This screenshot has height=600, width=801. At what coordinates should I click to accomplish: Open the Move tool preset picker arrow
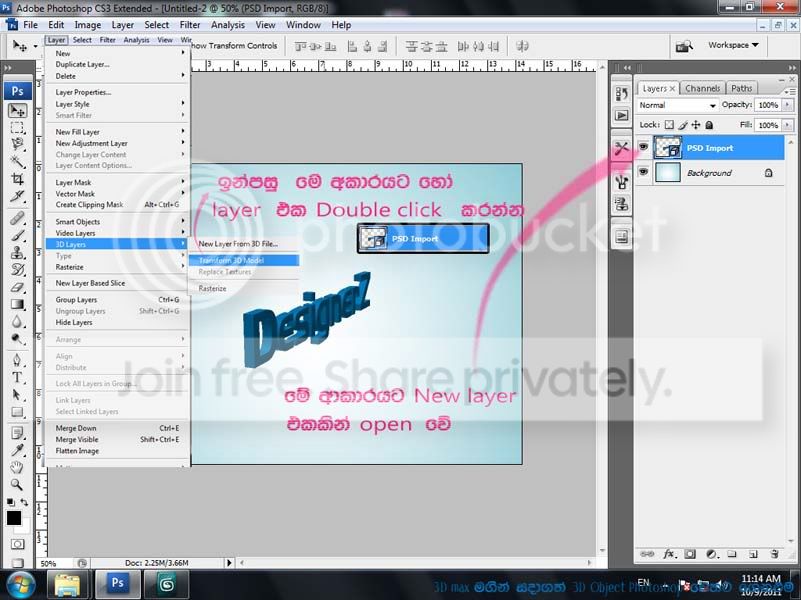(35, 46)
